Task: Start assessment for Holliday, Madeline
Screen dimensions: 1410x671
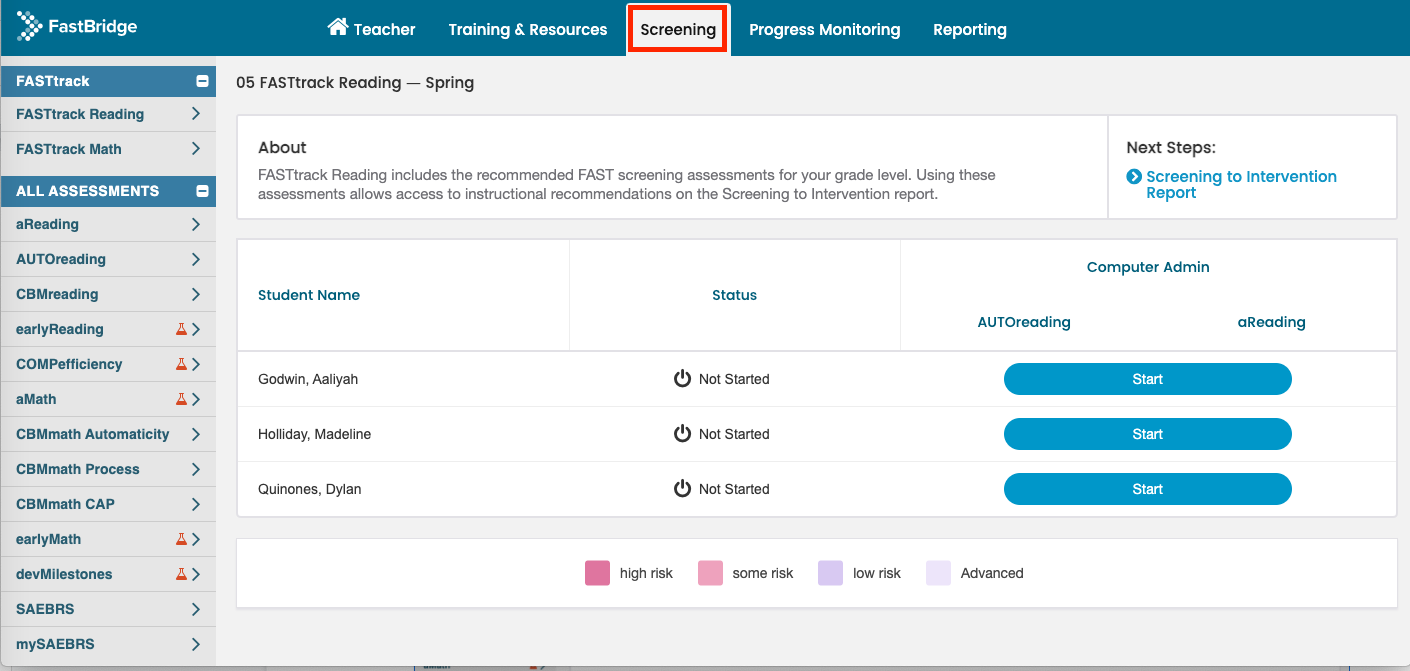Action: [x=1148, y=434]
